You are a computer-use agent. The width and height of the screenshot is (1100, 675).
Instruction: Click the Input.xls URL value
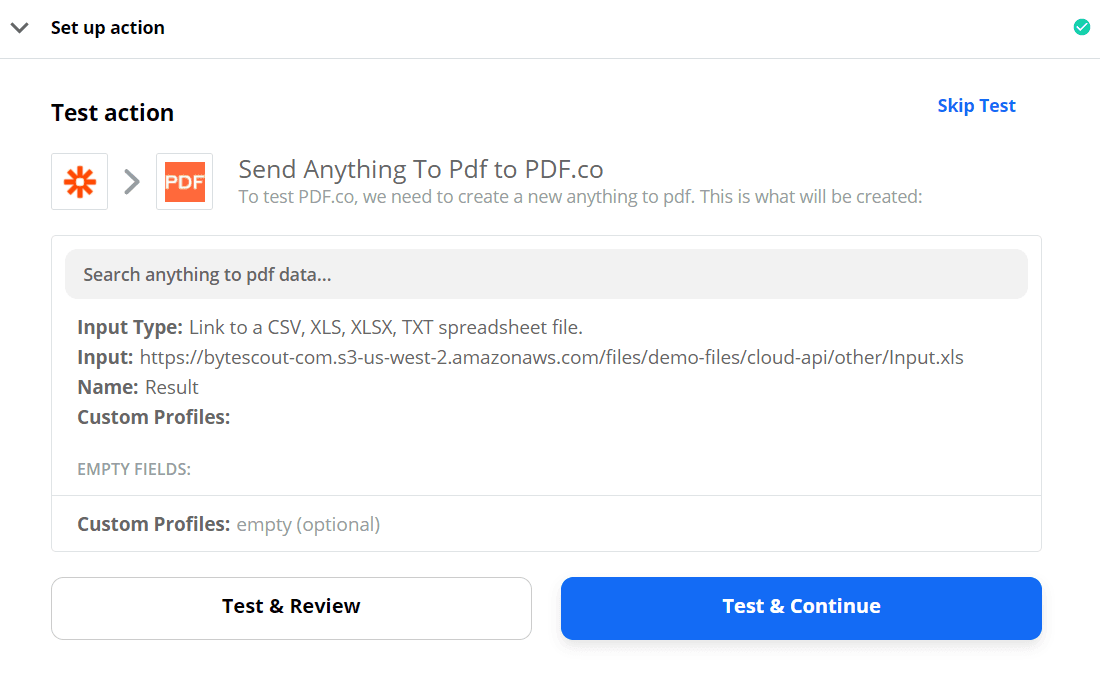551,357
